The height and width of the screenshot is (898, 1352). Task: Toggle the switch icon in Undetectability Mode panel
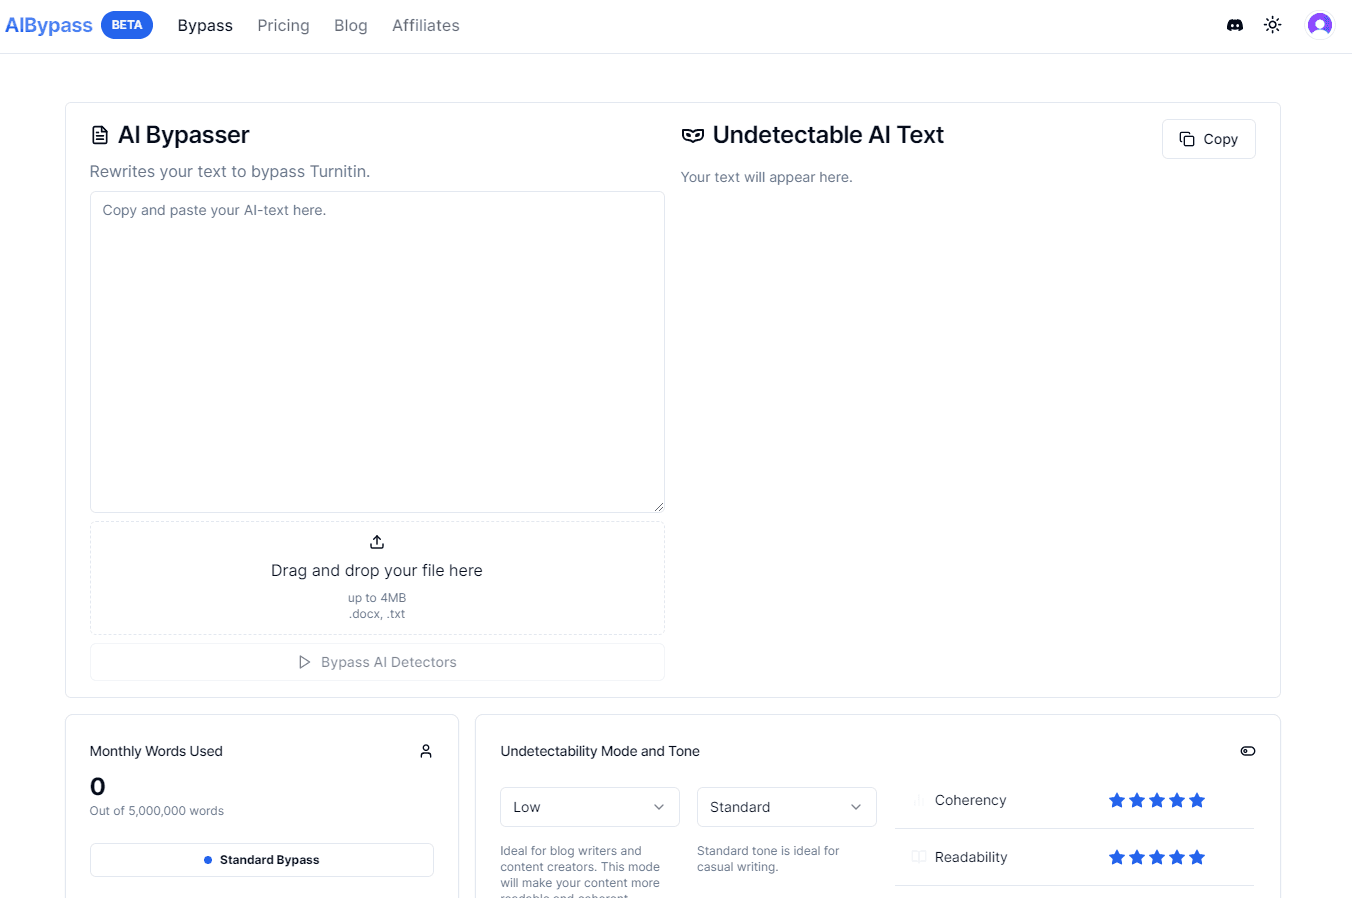(x=1247, y=751)
